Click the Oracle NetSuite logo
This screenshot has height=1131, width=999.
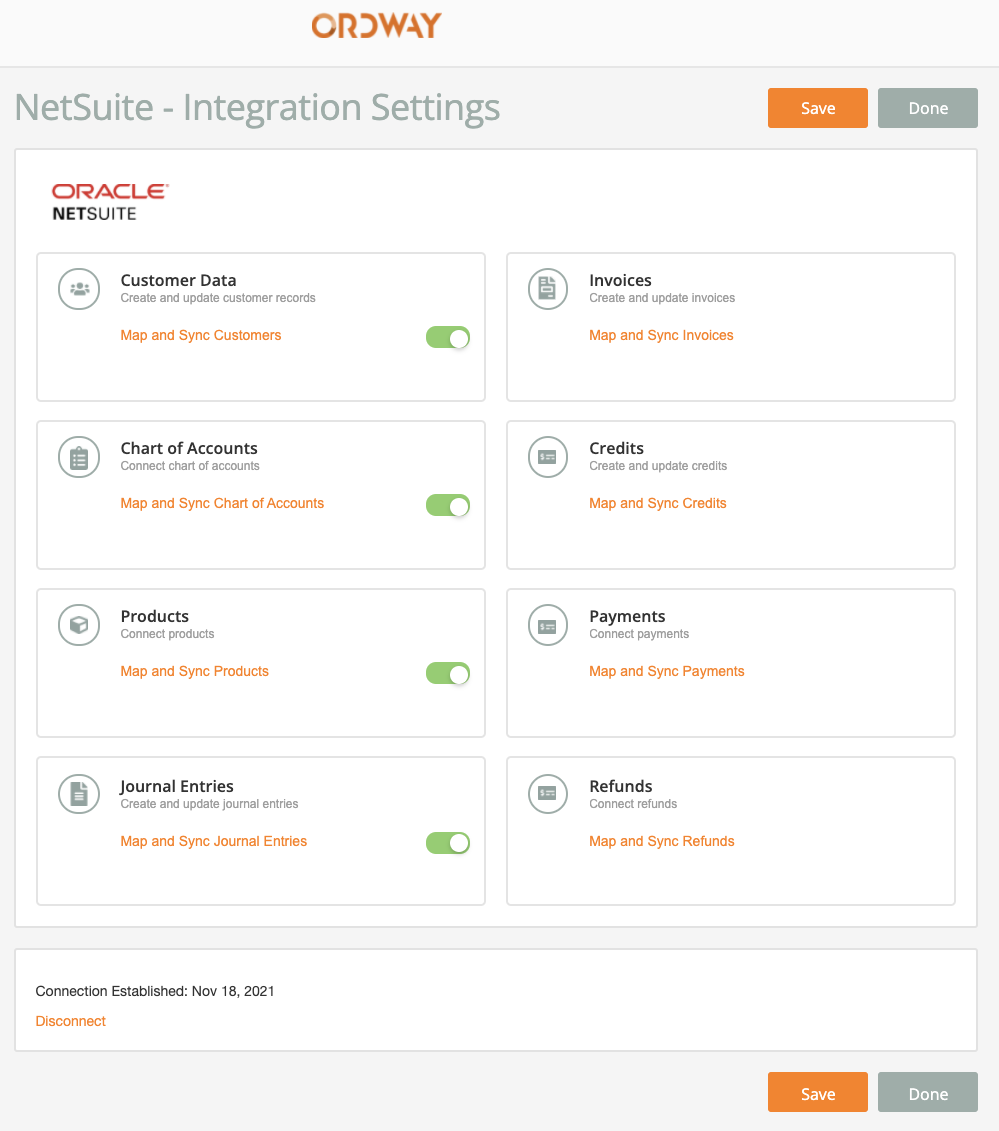coord(110,201)
